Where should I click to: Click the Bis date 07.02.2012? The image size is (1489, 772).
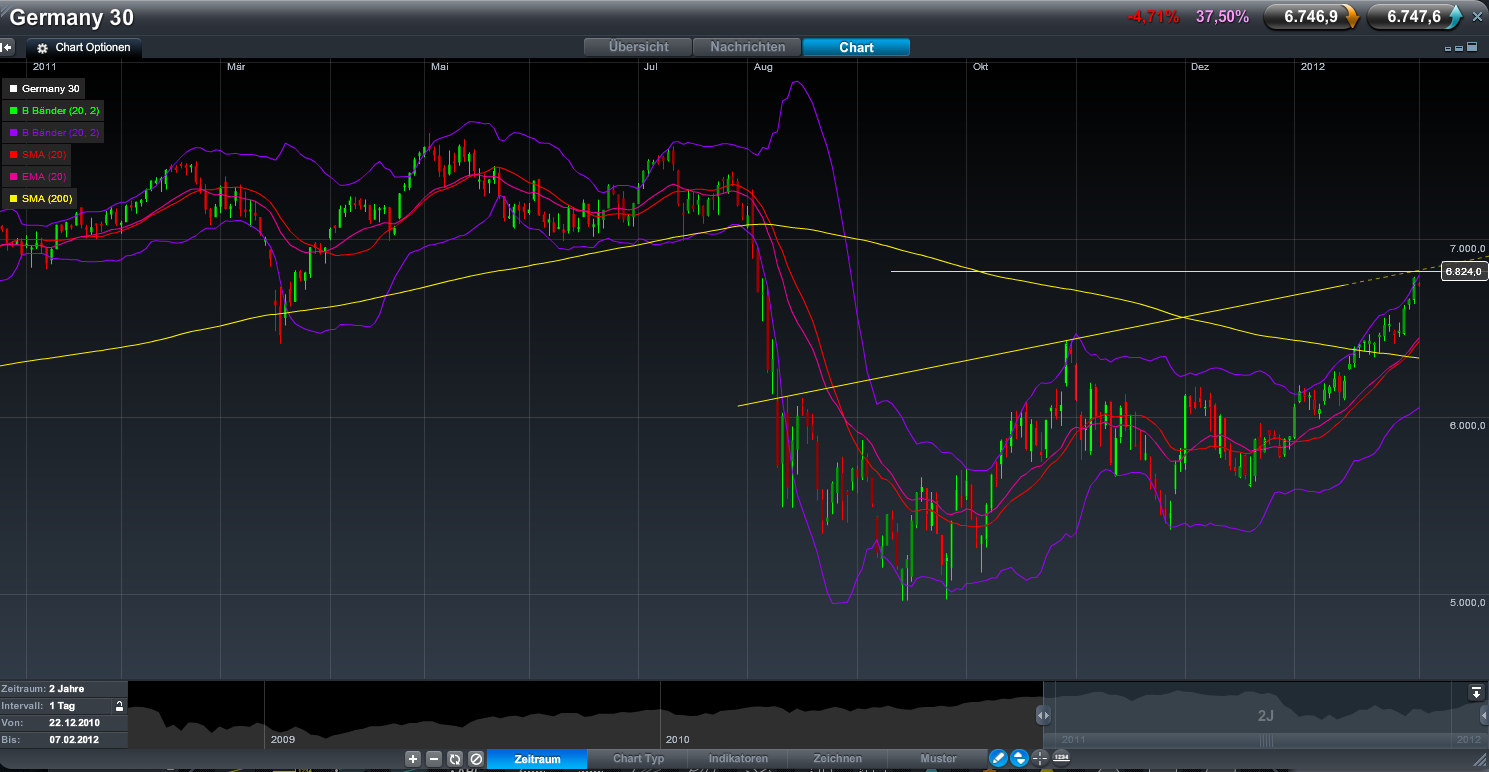tap(73, 740)
